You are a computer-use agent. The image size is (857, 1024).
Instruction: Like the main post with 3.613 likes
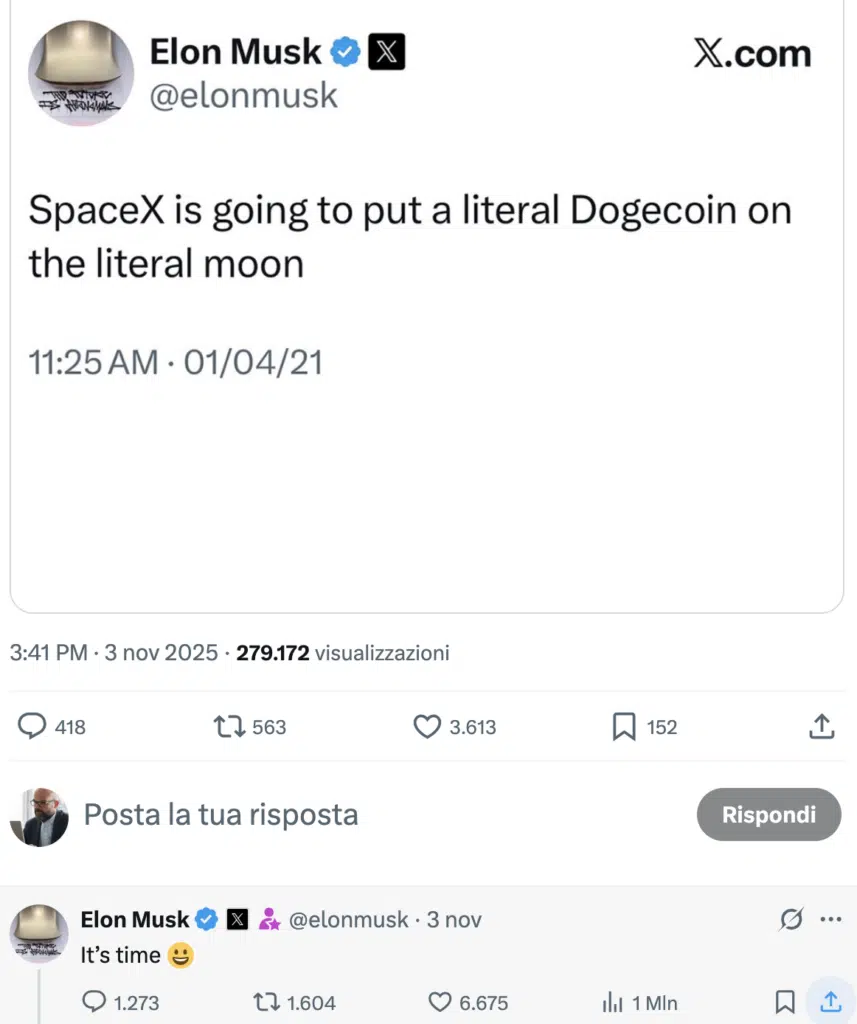[427, 727]
